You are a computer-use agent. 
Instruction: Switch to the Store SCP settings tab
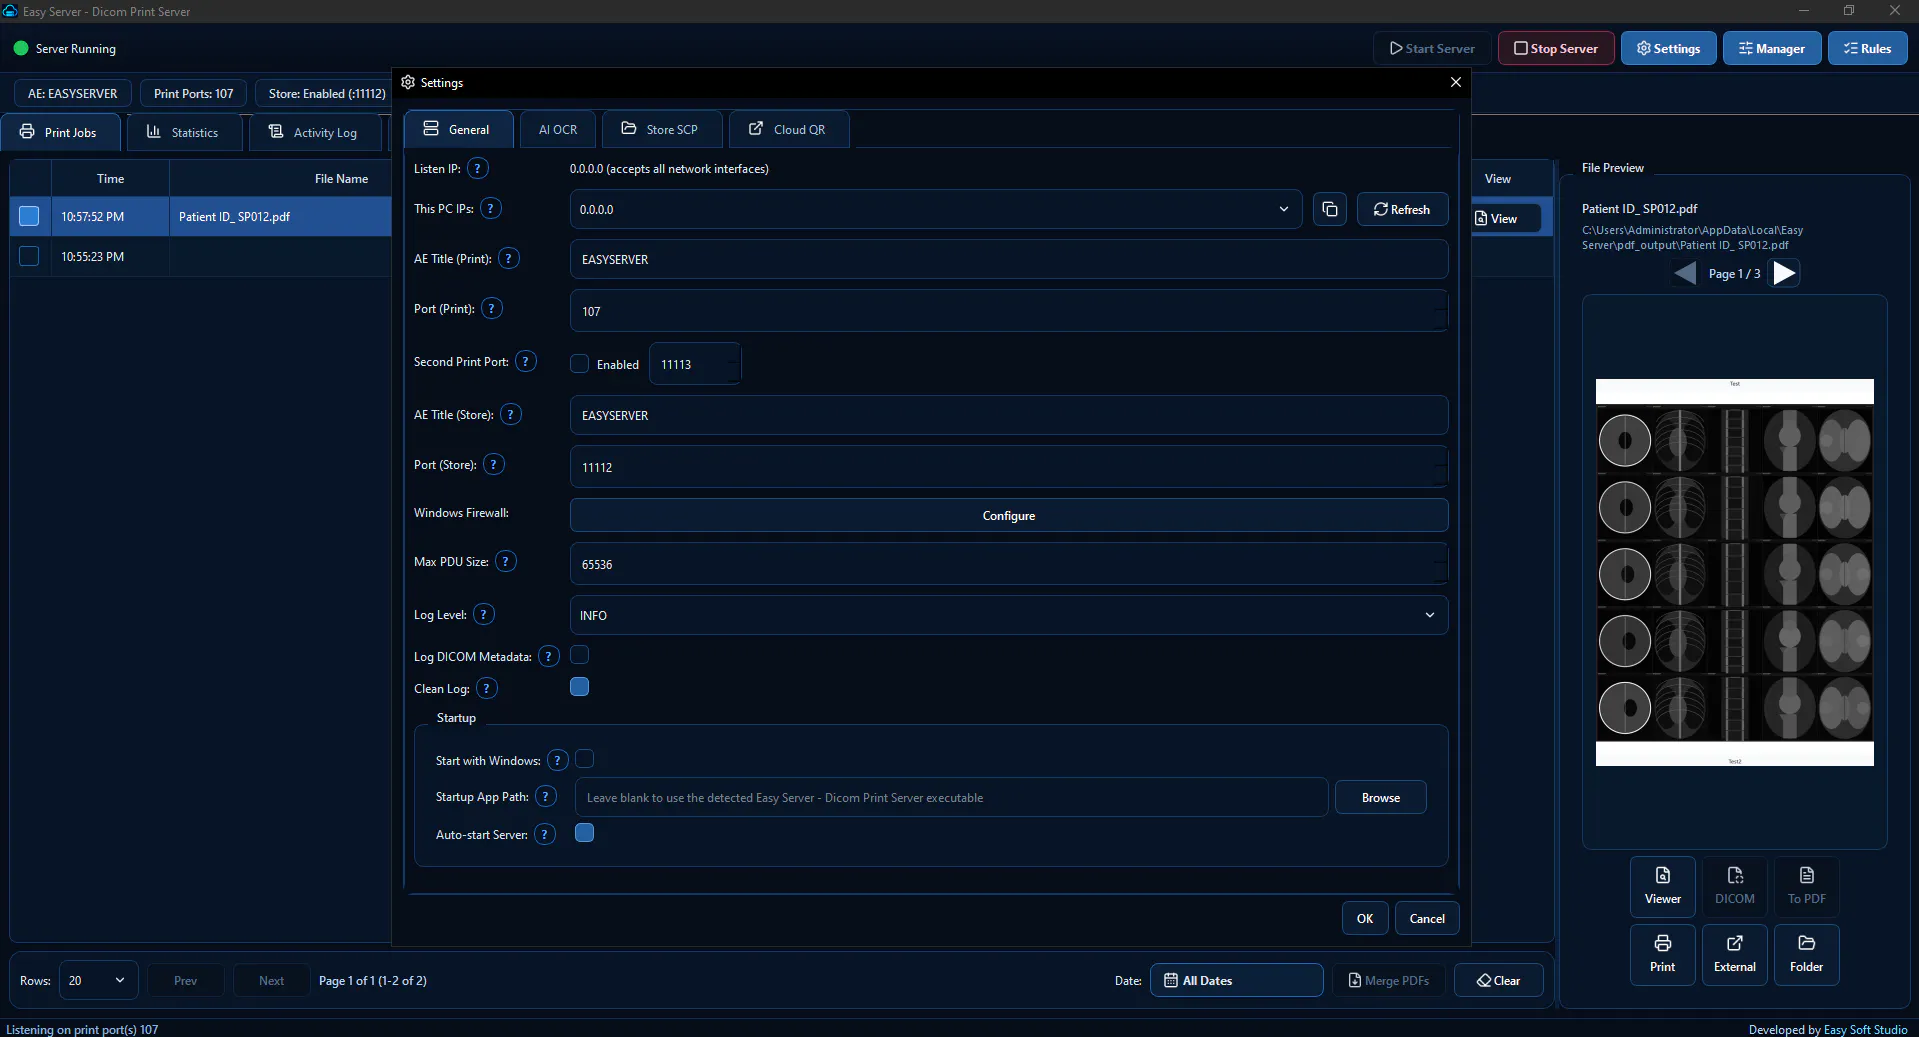pyautogui.click(x=661, y=129)
